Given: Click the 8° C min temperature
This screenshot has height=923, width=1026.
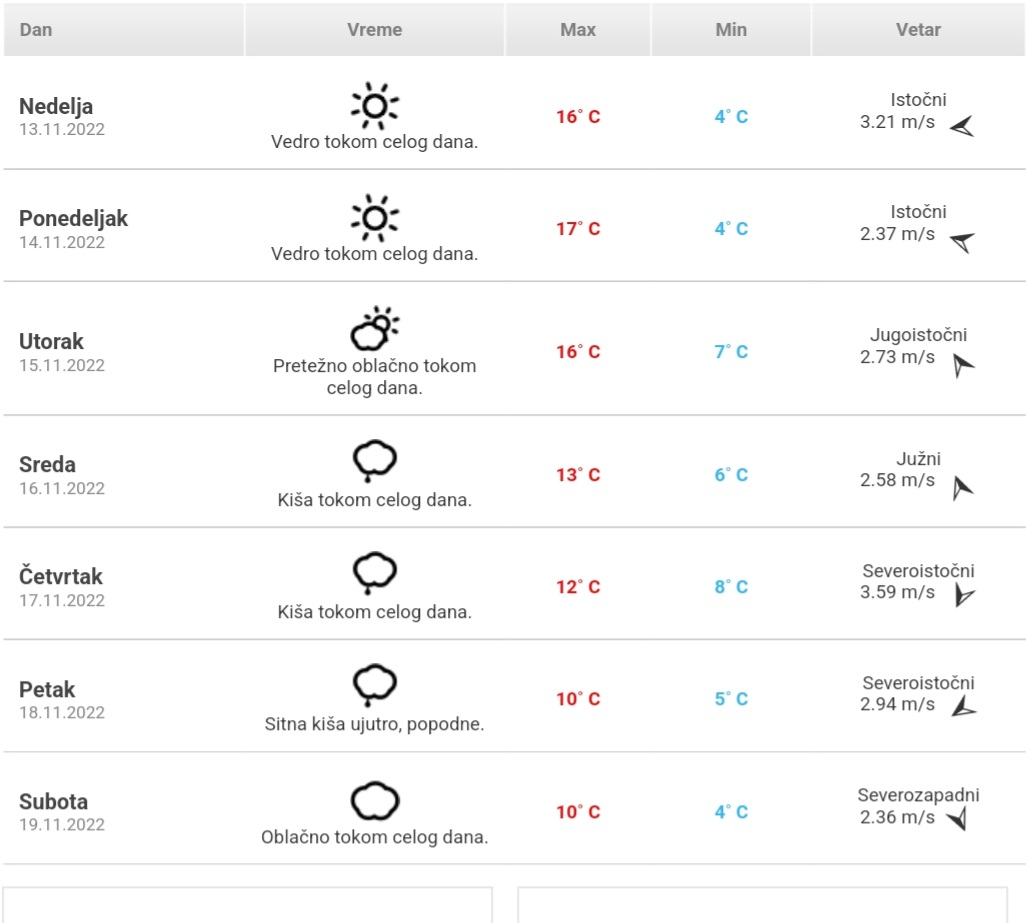Looking at the screenshot, I should [731, 587].
